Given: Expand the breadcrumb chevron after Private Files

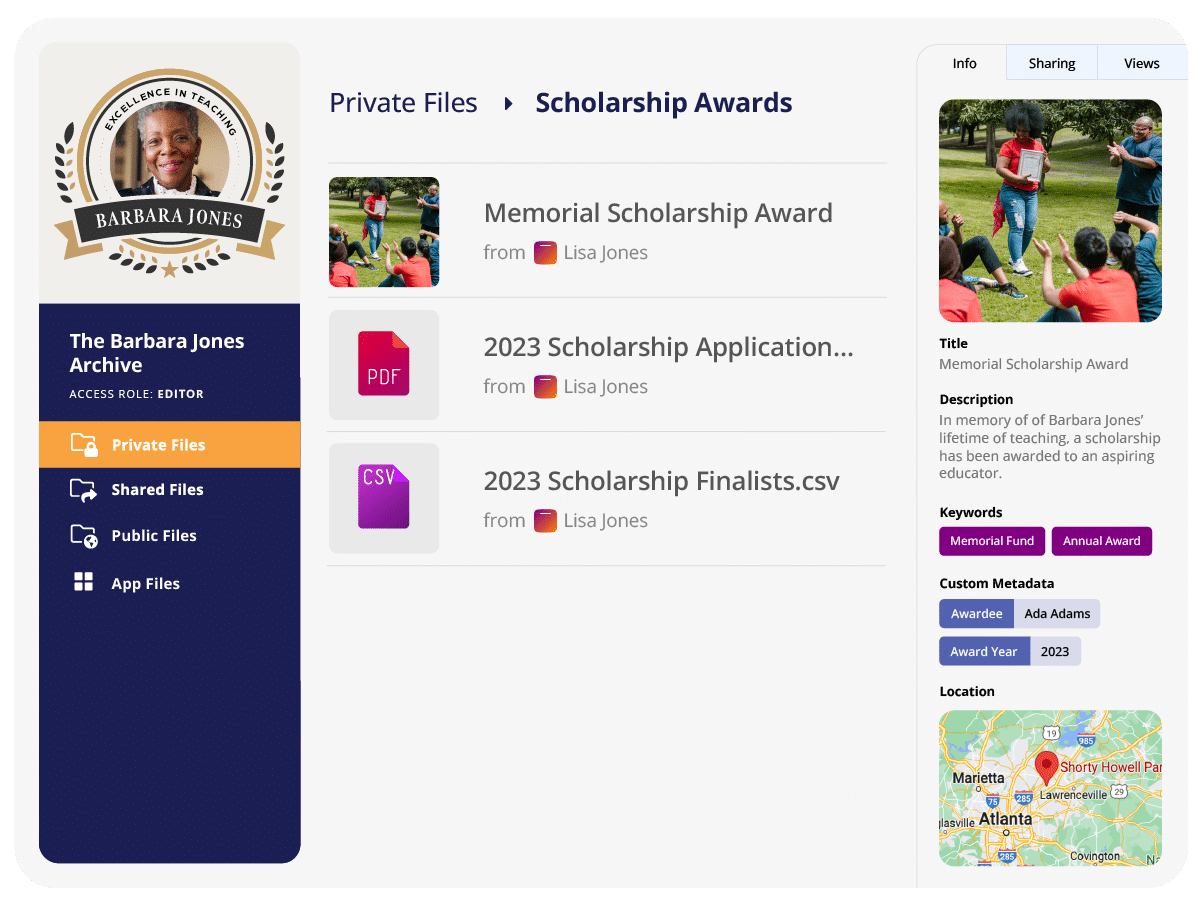Looking at the screenshot, I should (508, 103).
